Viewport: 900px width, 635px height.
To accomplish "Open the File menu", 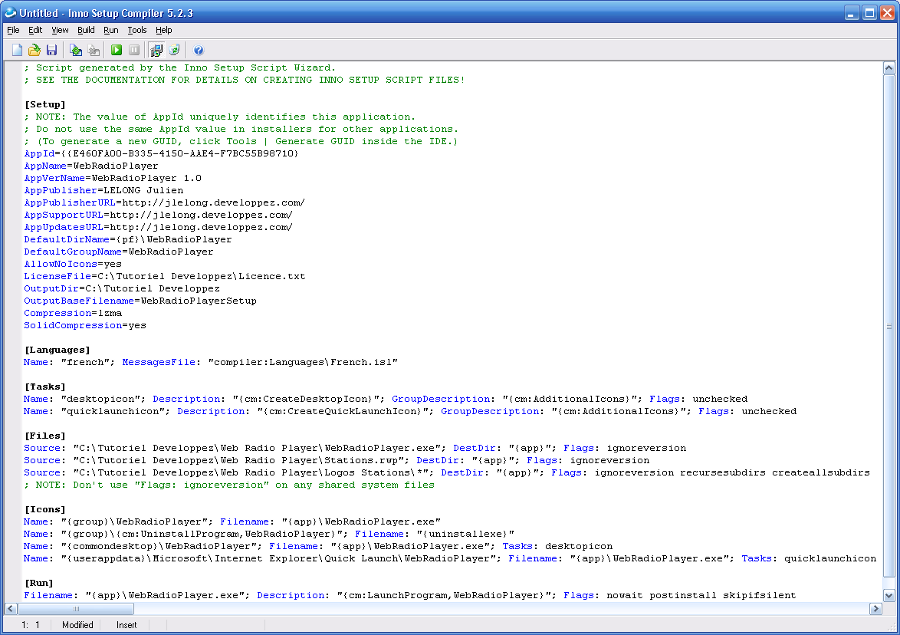I will pyautogui.click(x=13, y=30).
